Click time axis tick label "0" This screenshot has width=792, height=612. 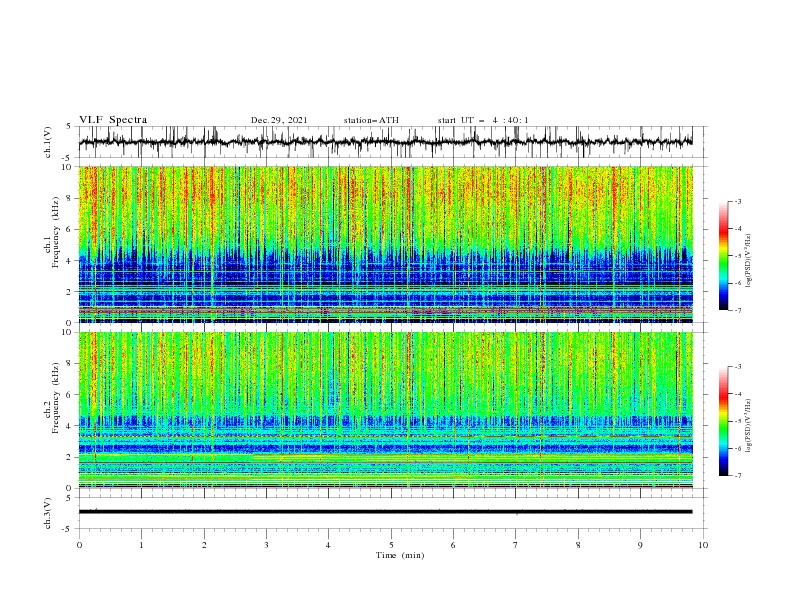pyautogui.click(x=79, y=545)
